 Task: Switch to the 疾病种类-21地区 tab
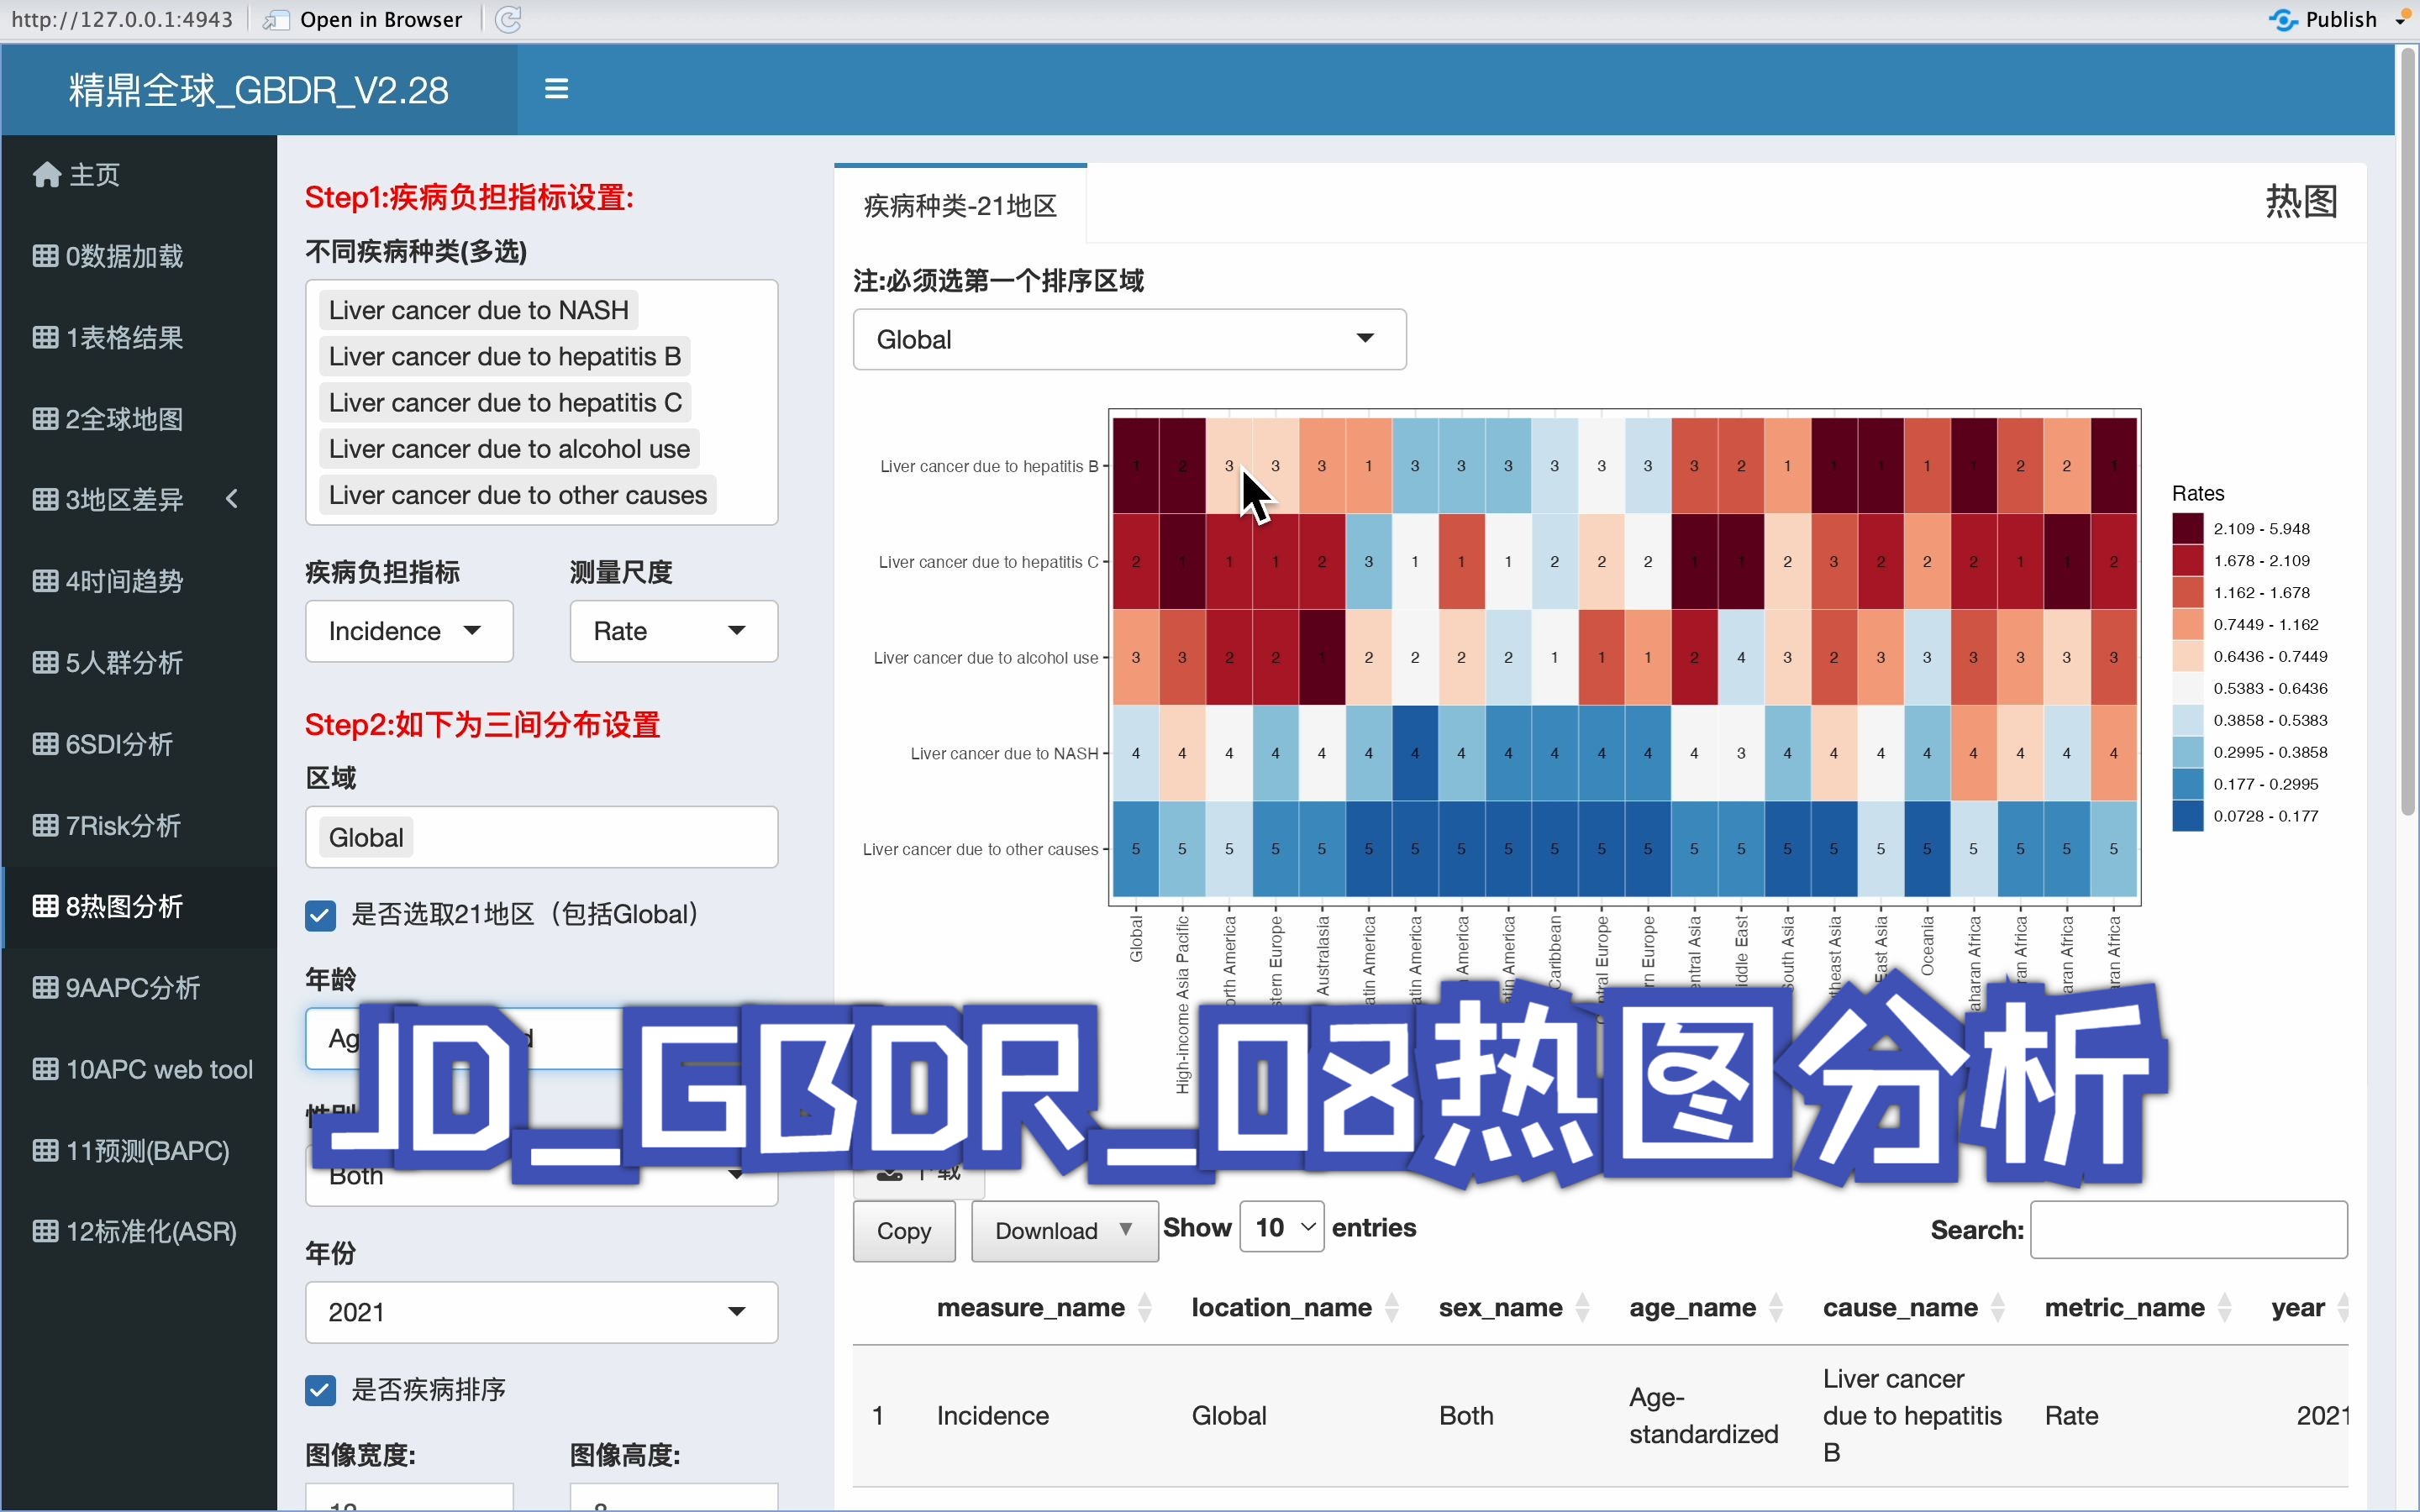[x=959, y=204]
